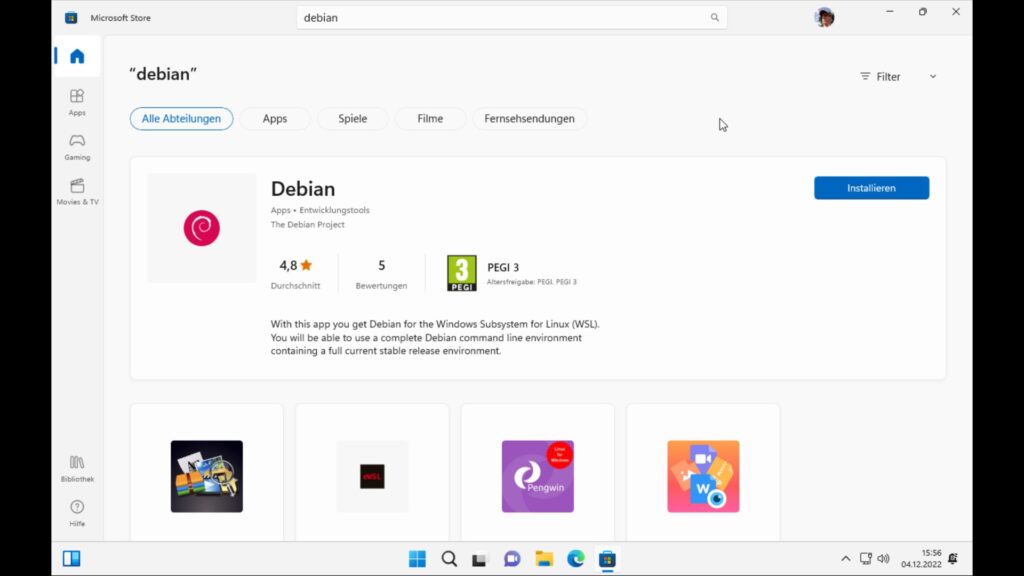The height and width of the screenshot is (576, 1024).
Task: Click the Microsoft Store logo in the title bar
Action: point(71,18)
